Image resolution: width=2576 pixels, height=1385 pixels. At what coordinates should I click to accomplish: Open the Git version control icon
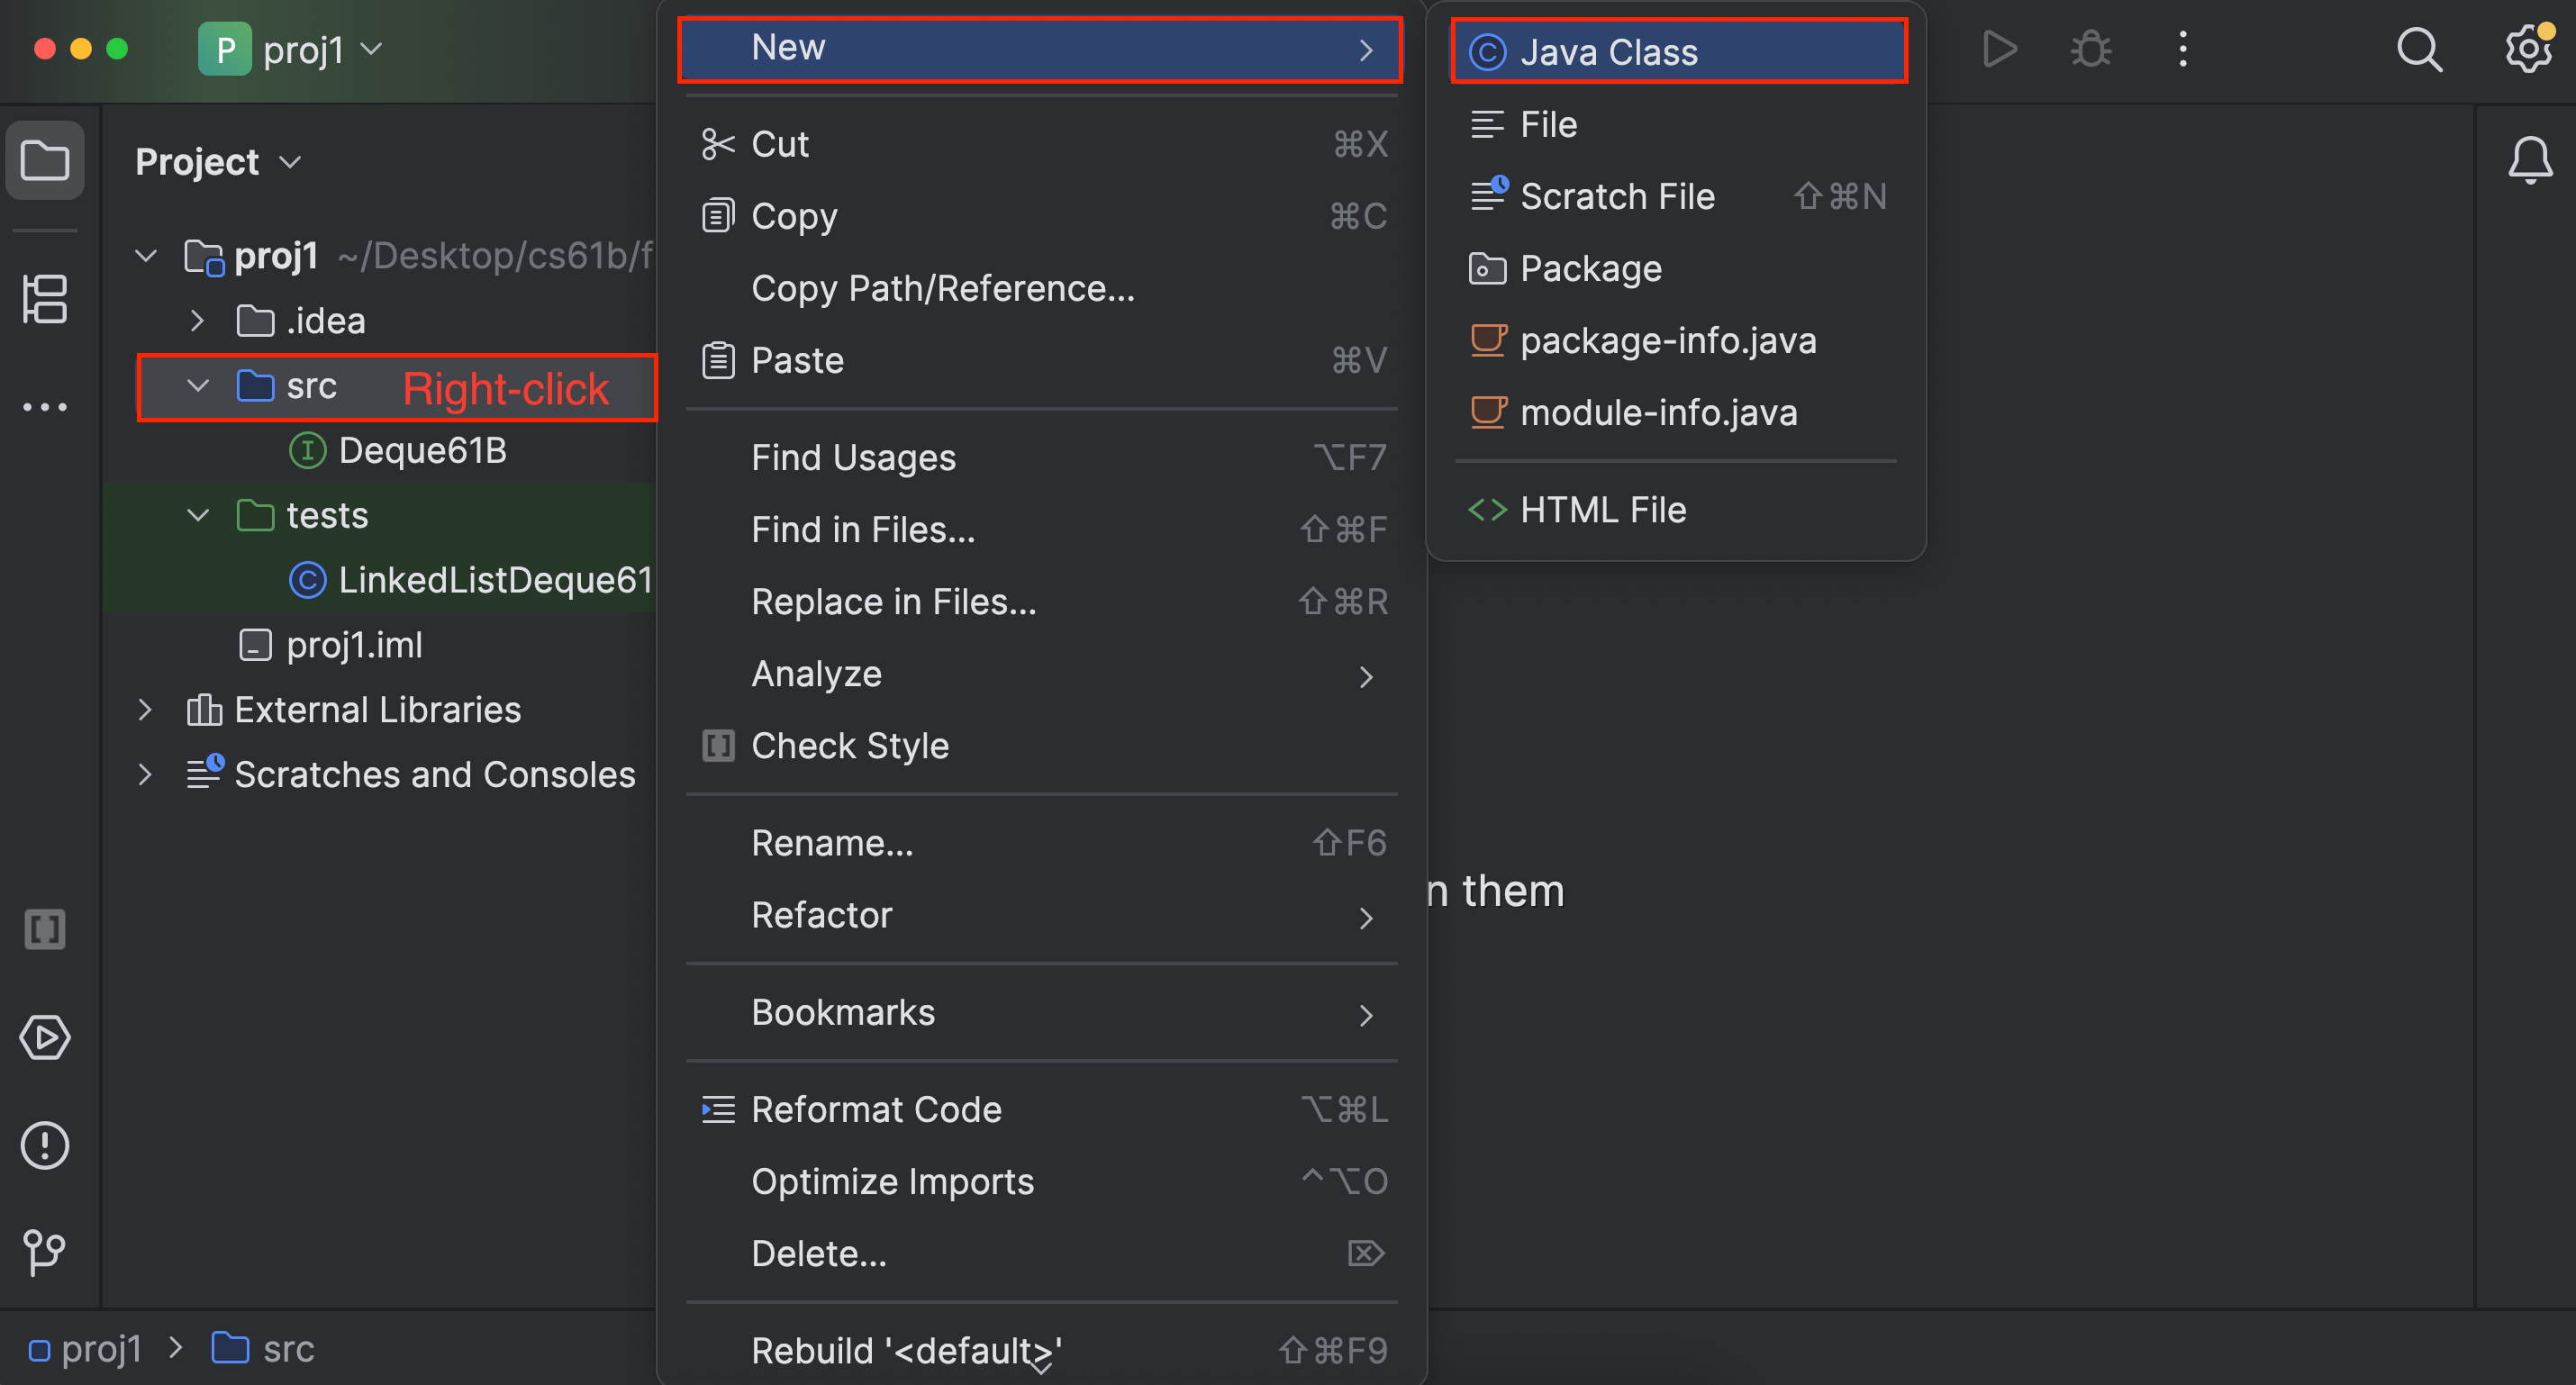tap(45, 1252)
